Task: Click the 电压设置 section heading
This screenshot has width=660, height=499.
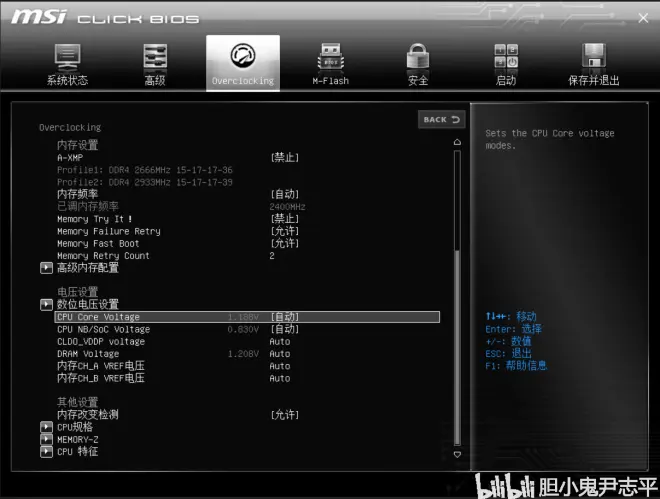Action: coord(77,292)
